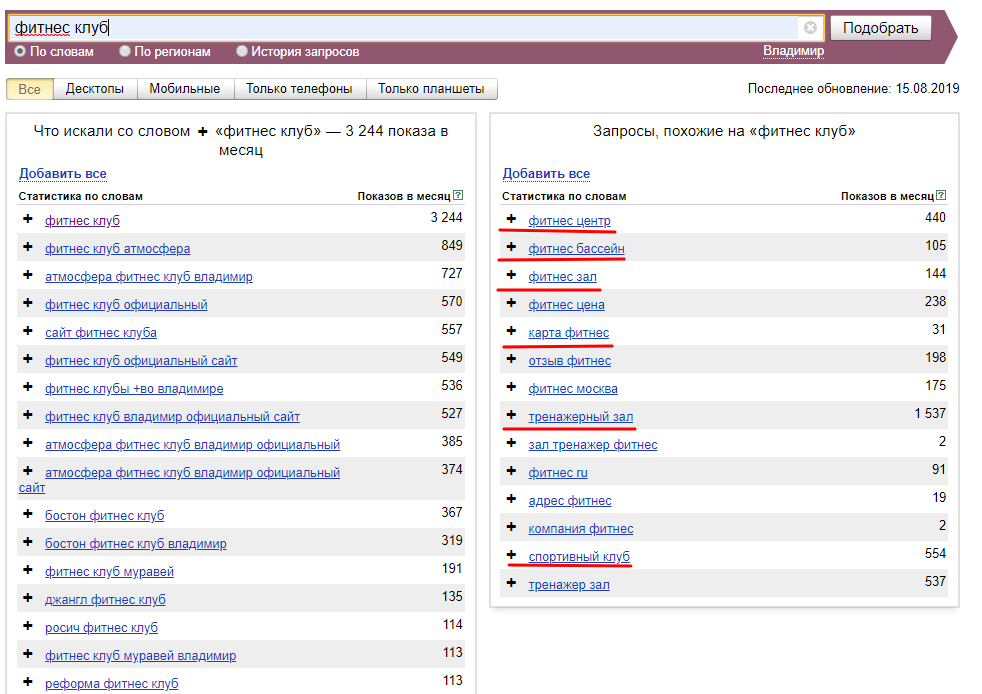Image resolution: width=982 pixels, height=694 pixels.
Task: Click the 'Подобрать' button
Action: (881, 28)
